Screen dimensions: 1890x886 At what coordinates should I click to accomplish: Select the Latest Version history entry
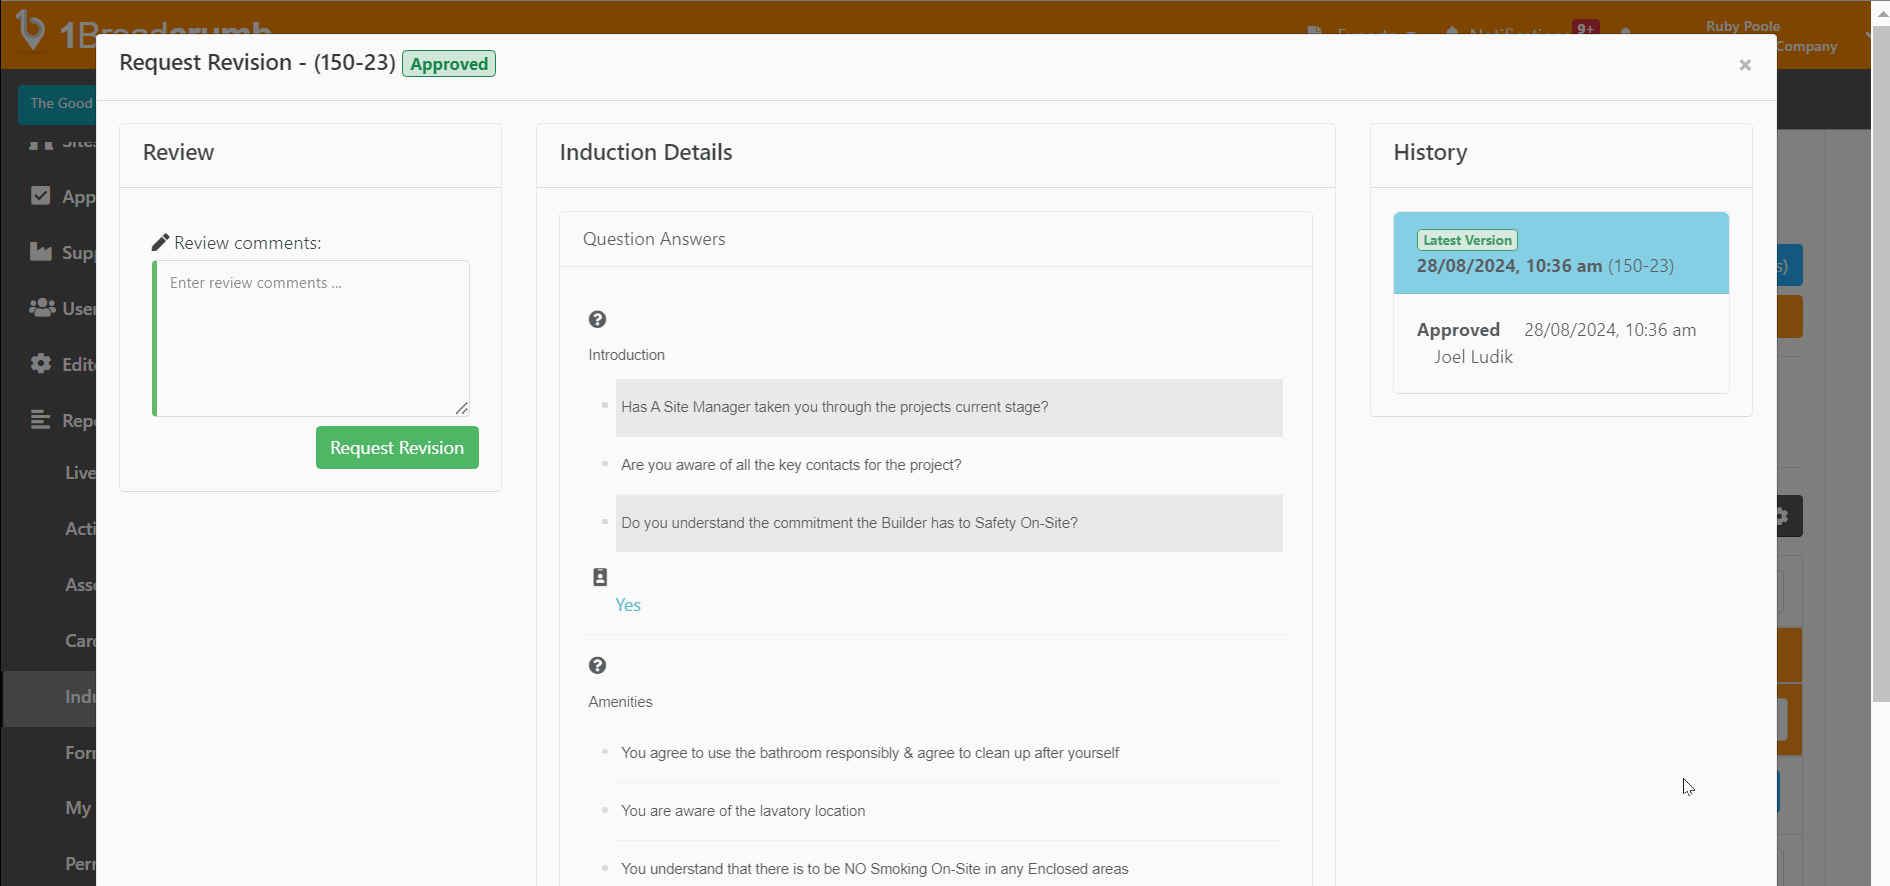(x=1560, y=254)
